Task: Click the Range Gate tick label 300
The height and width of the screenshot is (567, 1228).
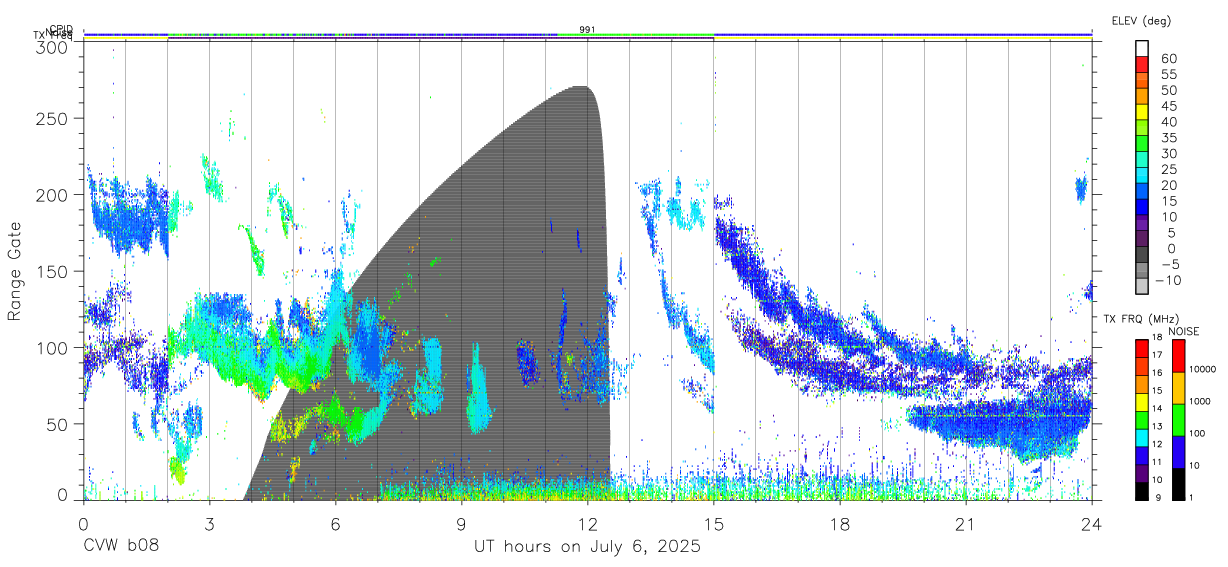Action: [x=52, y=46]
